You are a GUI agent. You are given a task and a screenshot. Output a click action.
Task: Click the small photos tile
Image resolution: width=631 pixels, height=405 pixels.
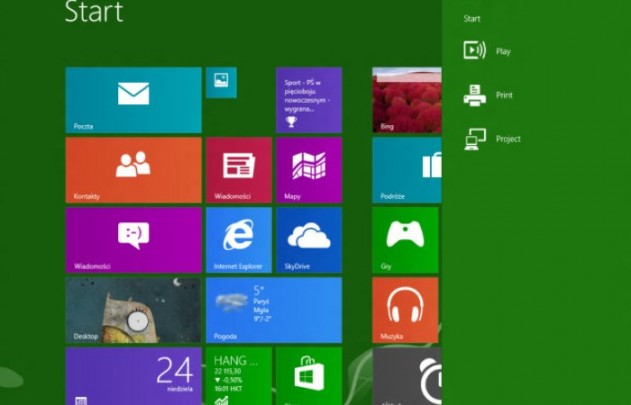(221, 82)
